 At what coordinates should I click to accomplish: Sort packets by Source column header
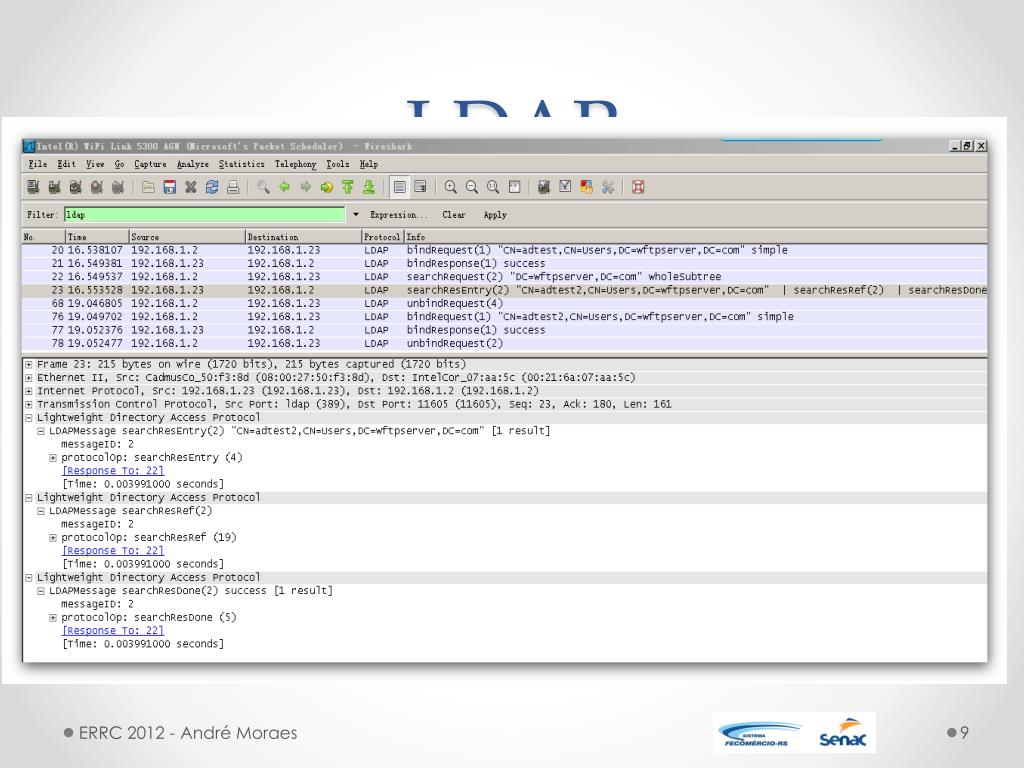(187, 236)
